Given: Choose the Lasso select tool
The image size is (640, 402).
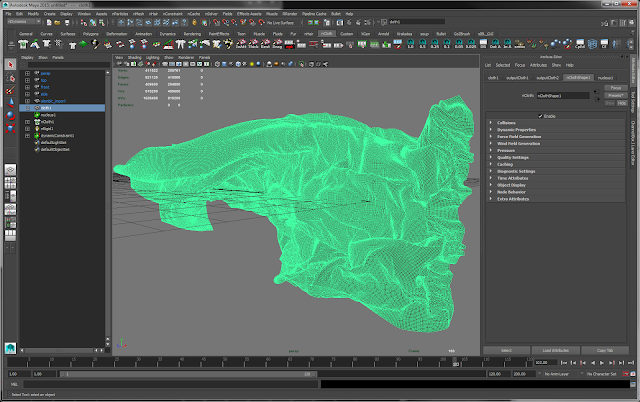Looking at the screenshot, I should 10,78.
